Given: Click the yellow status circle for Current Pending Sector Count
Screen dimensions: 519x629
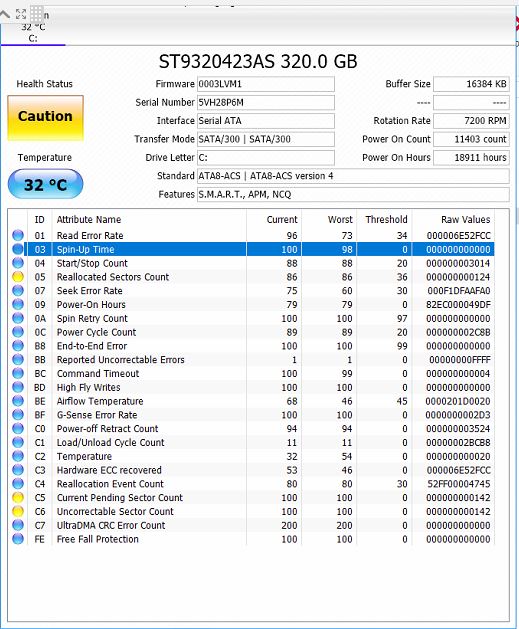Looking at the screenshot, I should coord(18,497).
